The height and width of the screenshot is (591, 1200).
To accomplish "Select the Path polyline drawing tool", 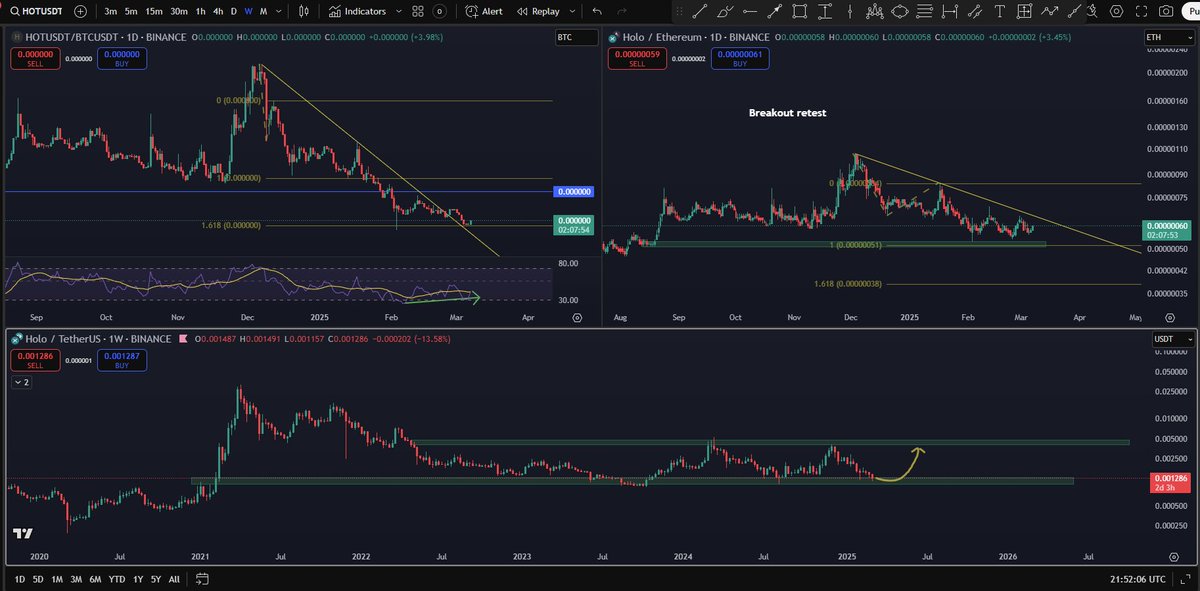I will 1049,11.
